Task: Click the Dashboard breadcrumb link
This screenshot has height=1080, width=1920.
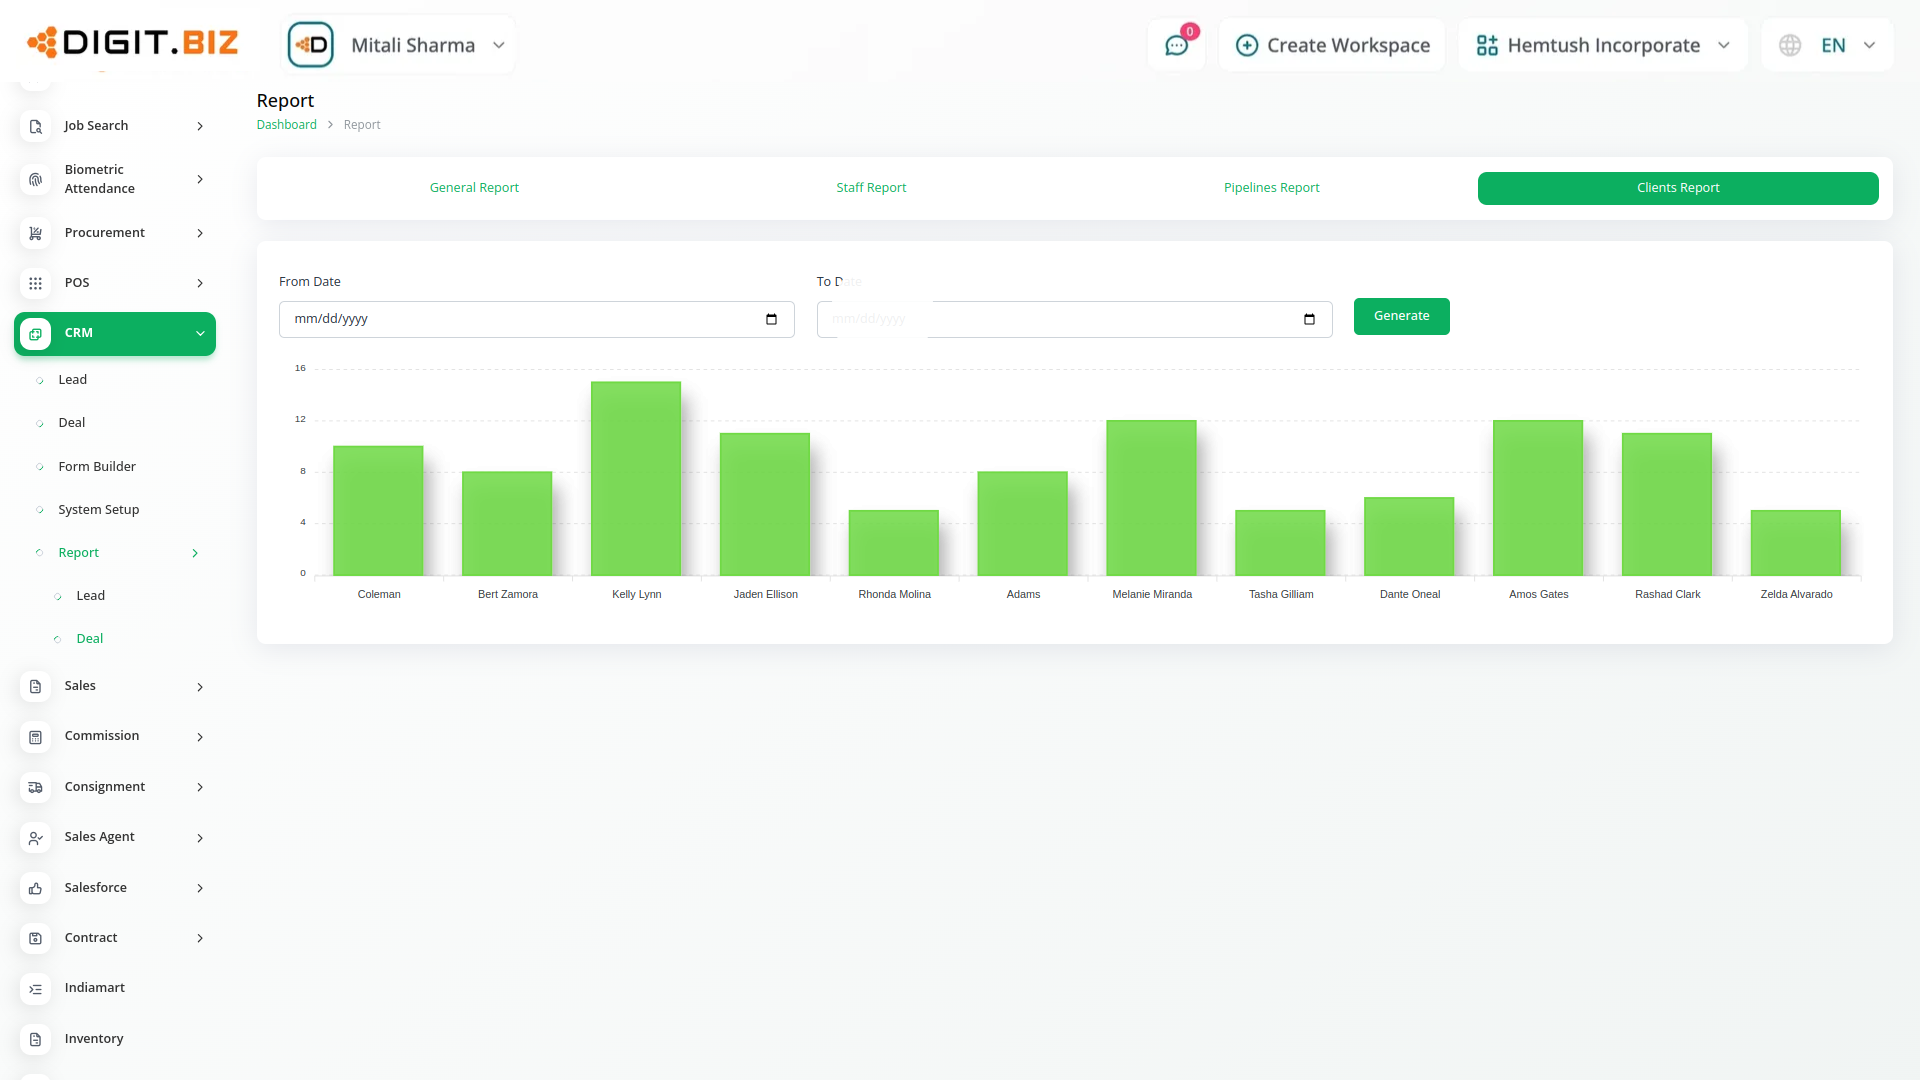Action: coord(286,125)
